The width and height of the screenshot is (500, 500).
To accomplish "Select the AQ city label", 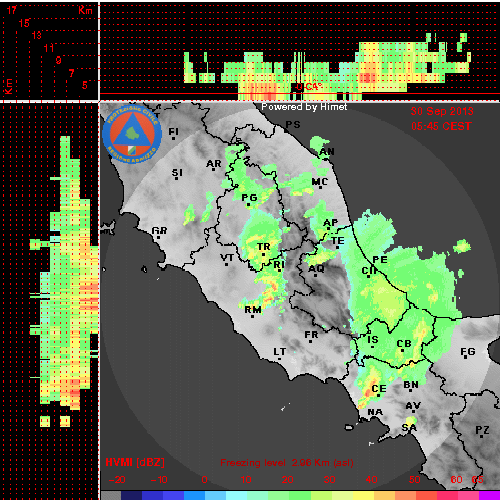I will pyautogui.click(x=316, y=269).
